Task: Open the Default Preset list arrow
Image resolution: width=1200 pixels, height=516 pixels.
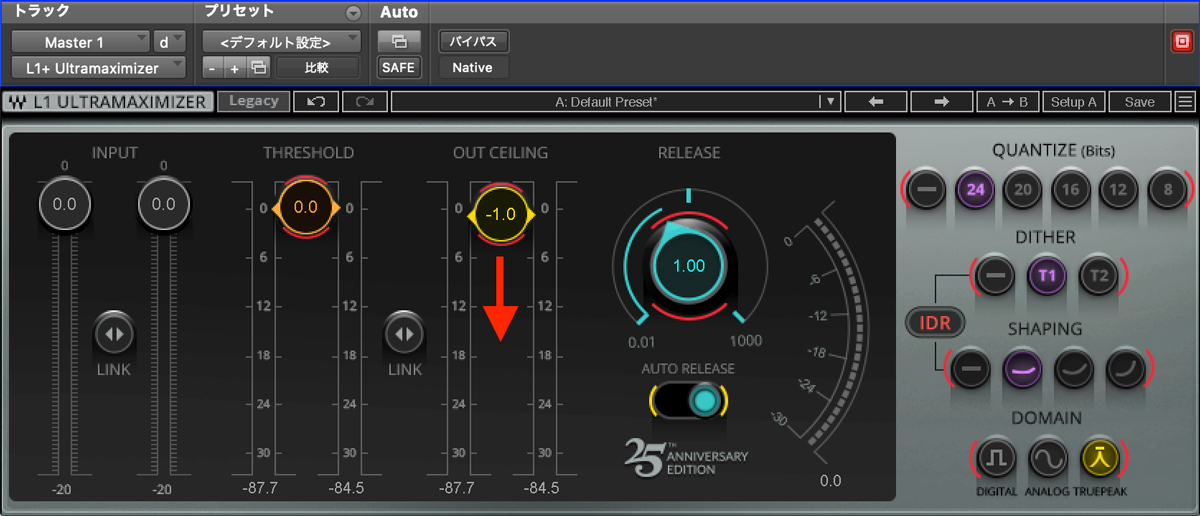Action: tap(829, 101)
